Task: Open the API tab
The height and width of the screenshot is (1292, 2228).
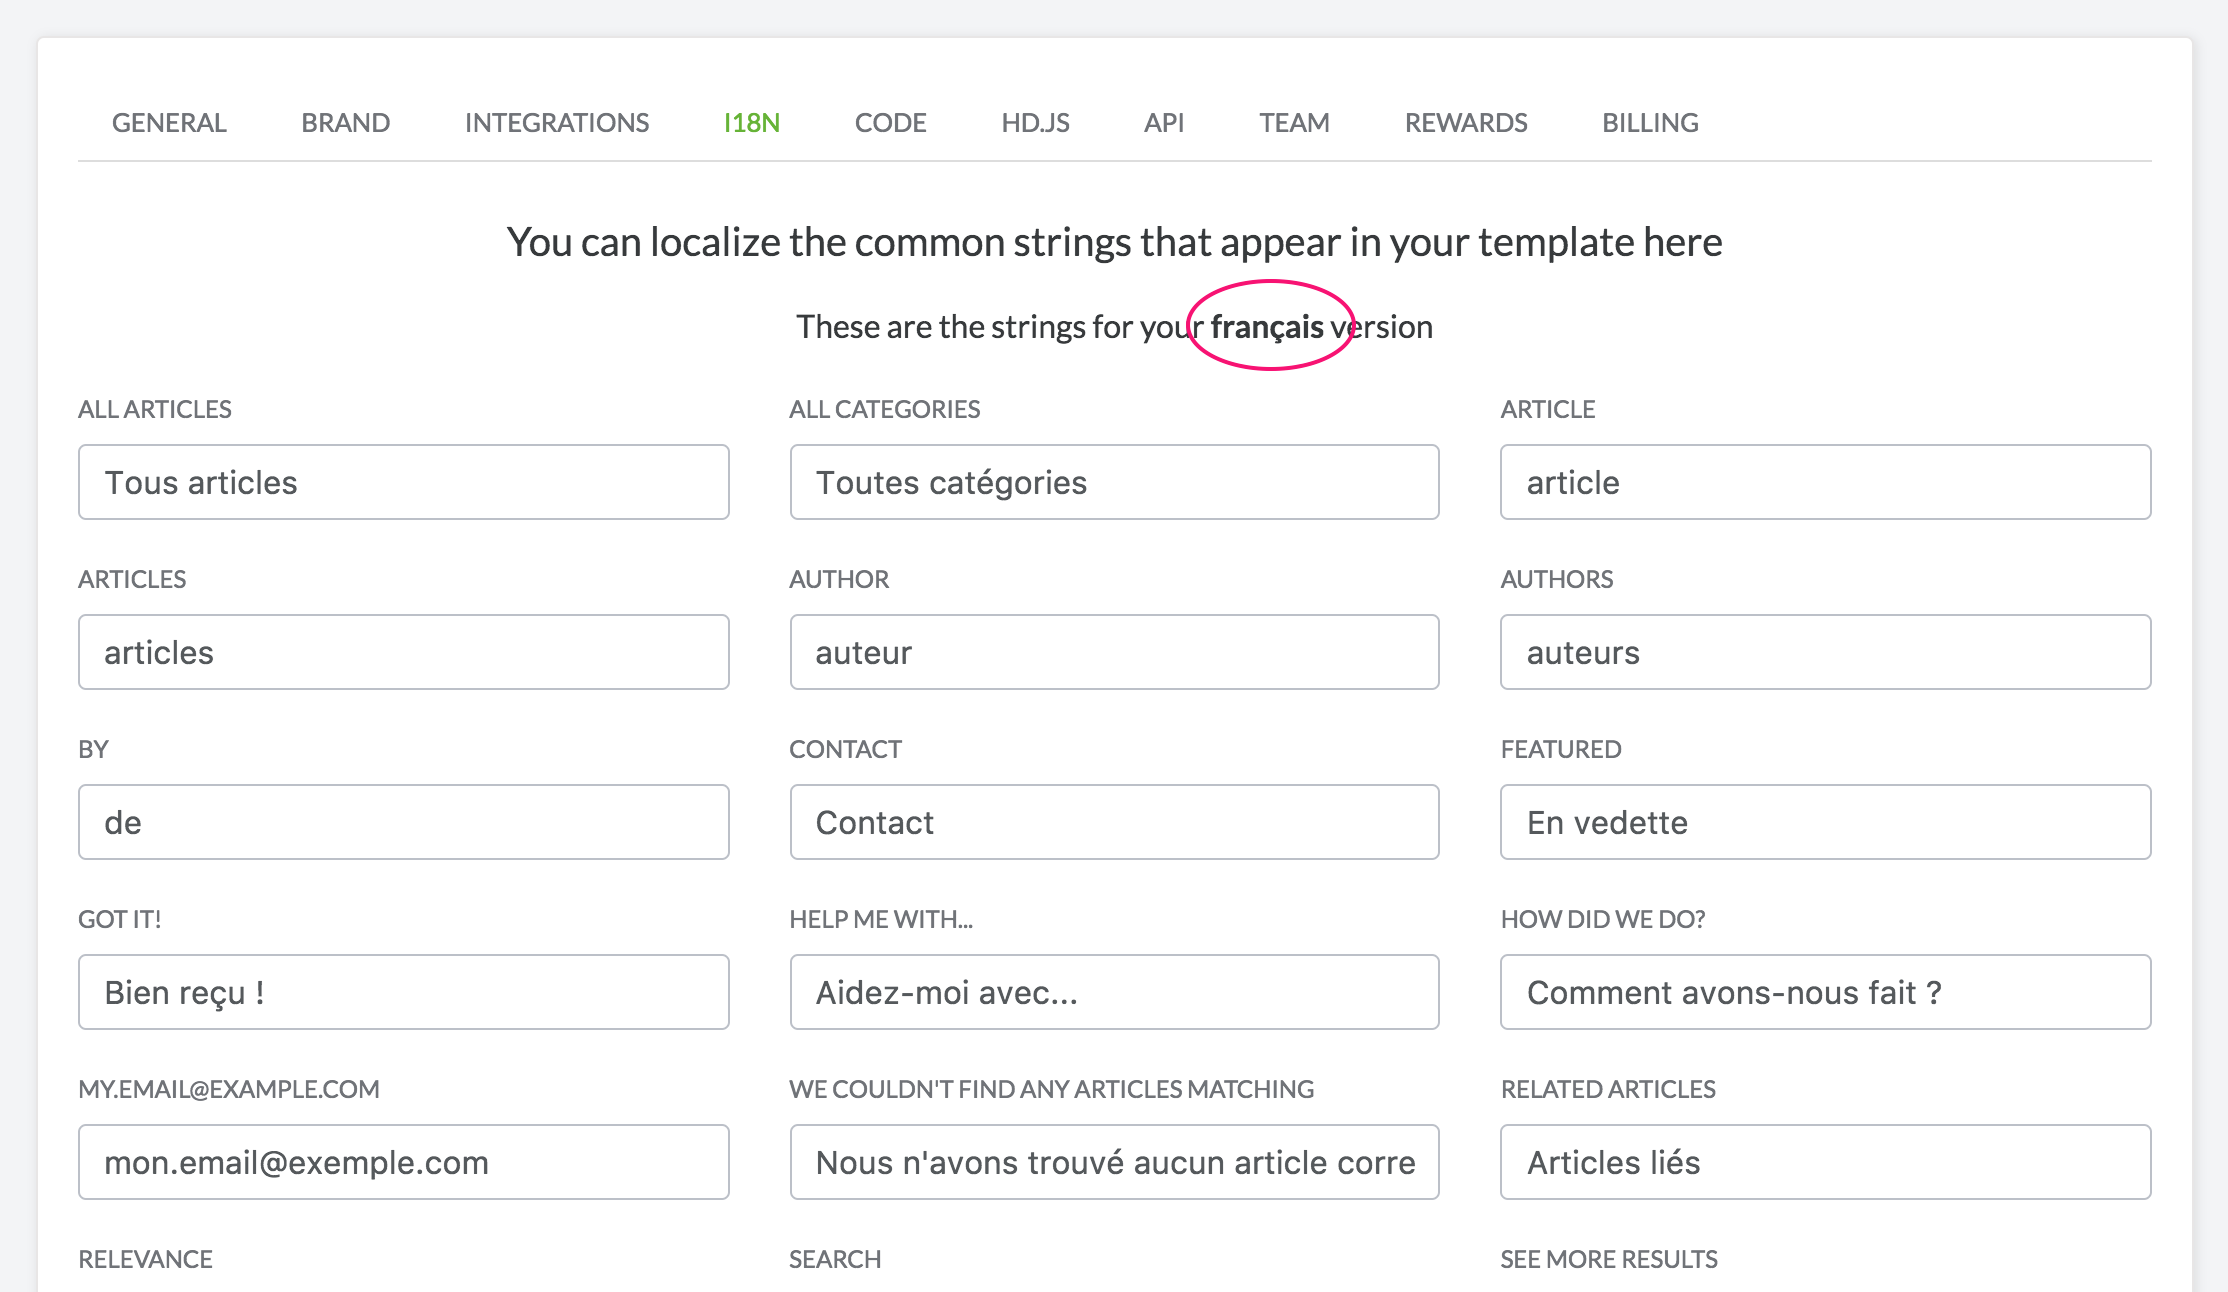Action: coord(1163,123)
